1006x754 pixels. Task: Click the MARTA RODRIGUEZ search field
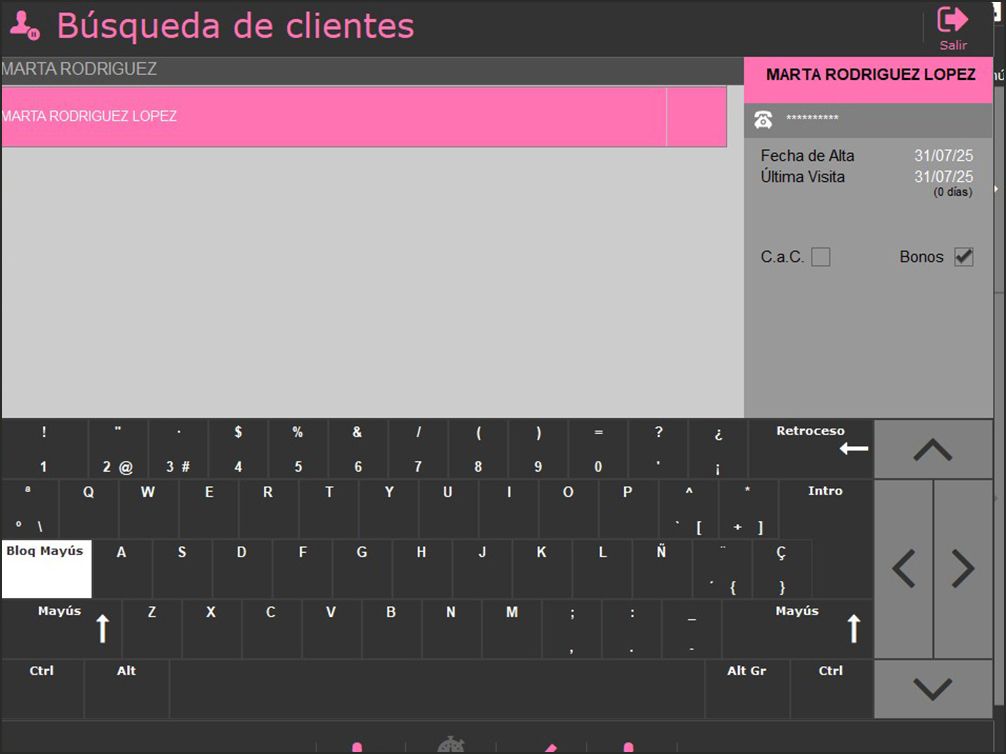tap(370, 70)
